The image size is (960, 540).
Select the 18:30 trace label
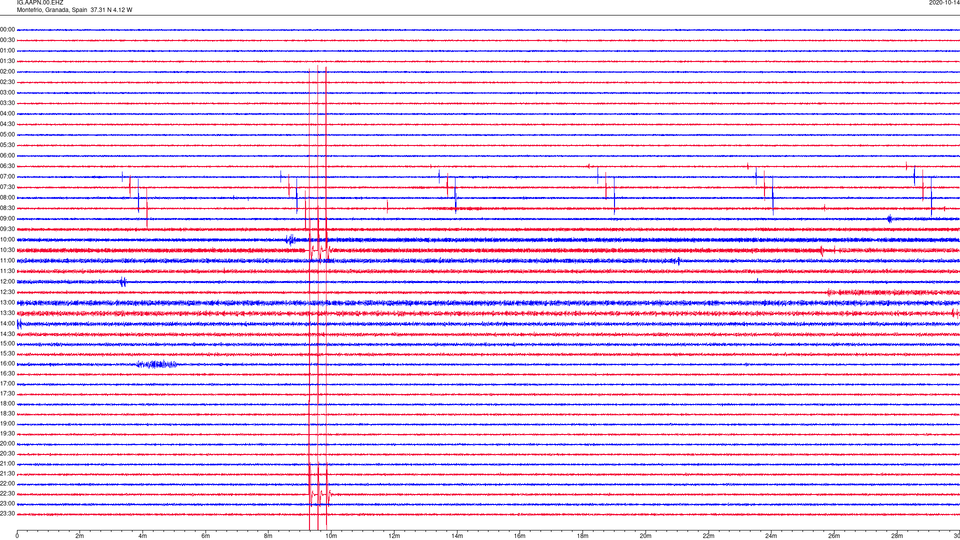[x=7, y=414]
